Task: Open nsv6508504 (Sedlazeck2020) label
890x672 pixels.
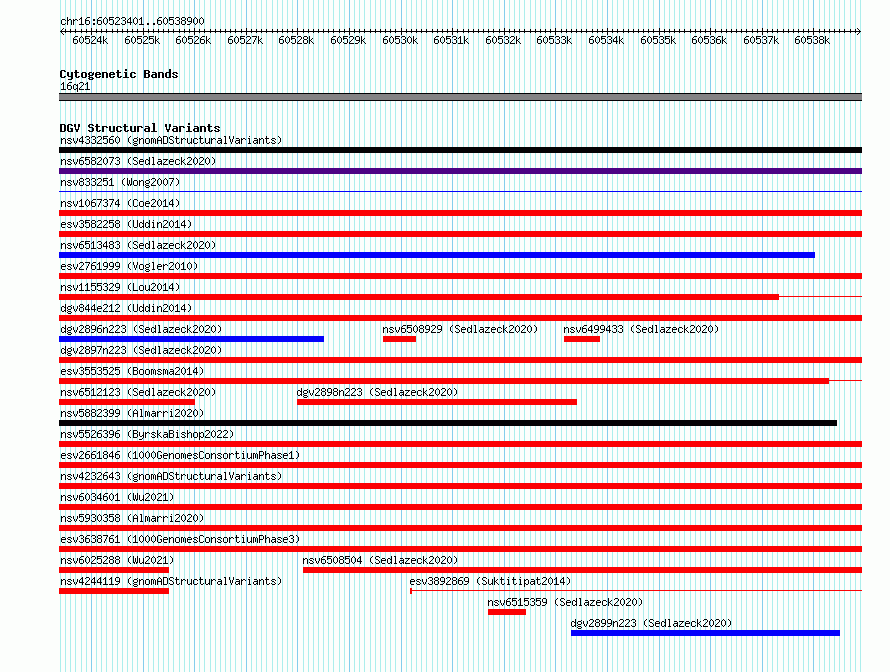Action: pos(380,560)
